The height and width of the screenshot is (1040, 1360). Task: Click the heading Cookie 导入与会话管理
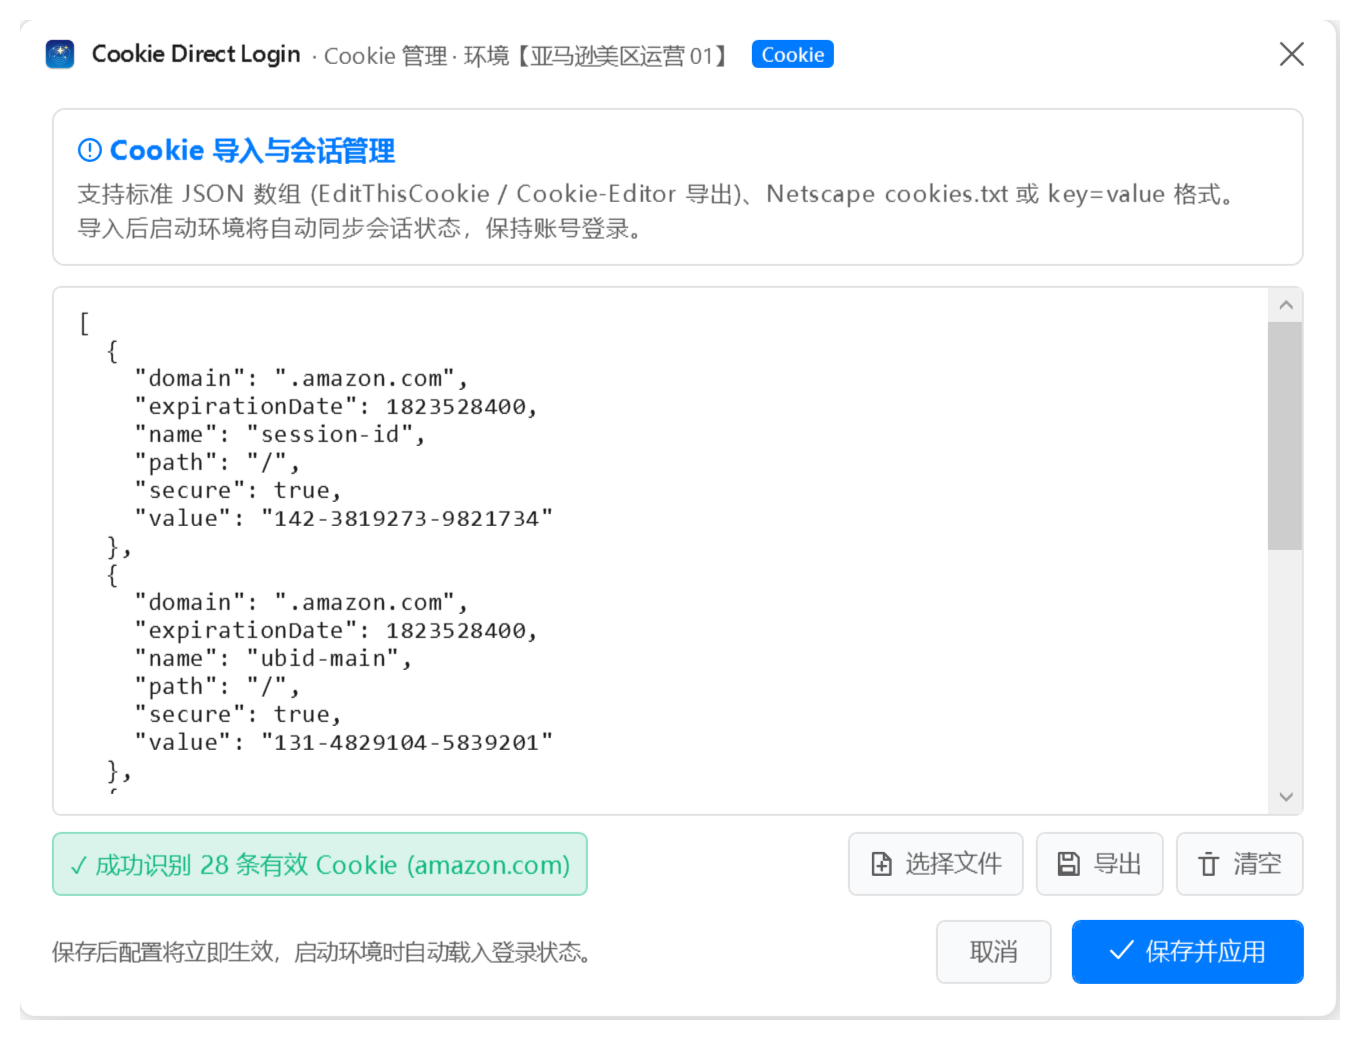coord(252,151)
